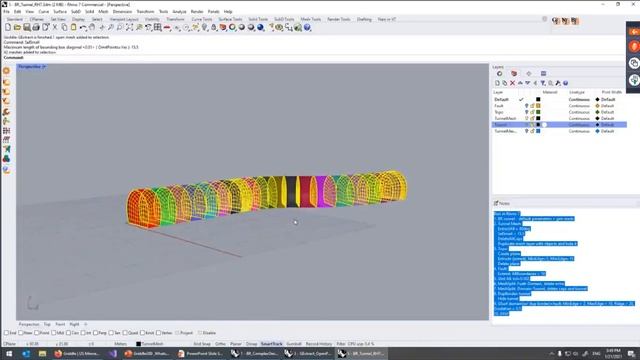Open Linetype dropdown for Fault layer
640x360 pixels.
pyautogui.click(x=579, y=106)
